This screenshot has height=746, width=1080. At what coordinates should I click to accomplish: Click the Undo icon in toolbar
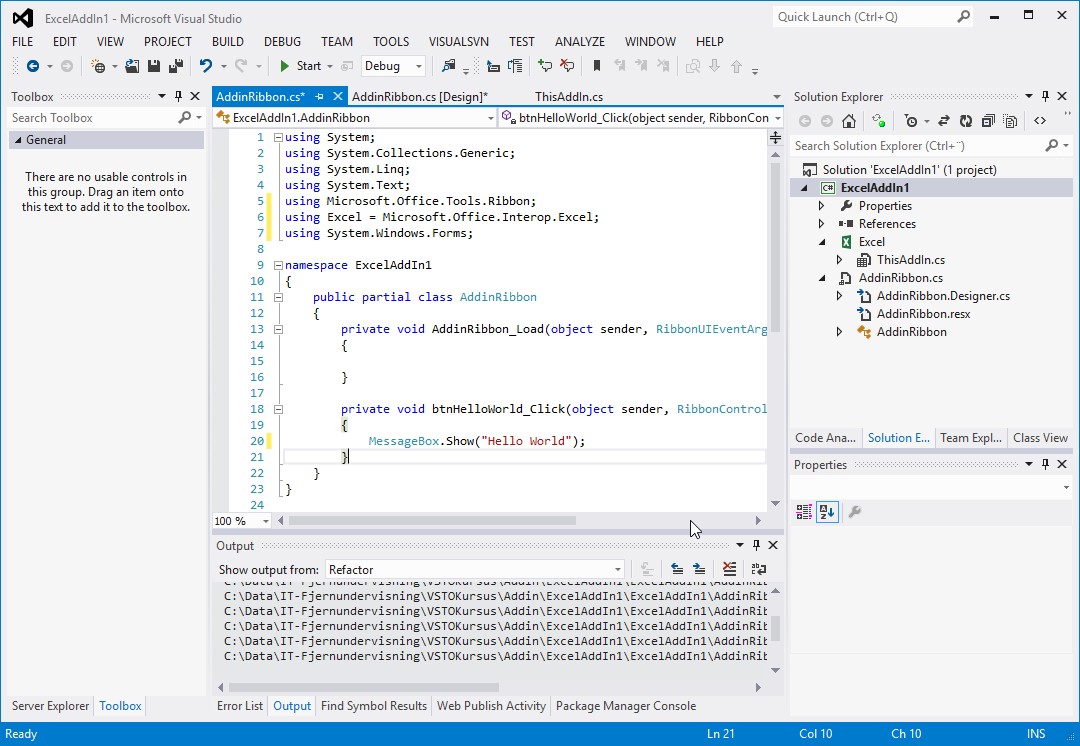pos(205,66)
